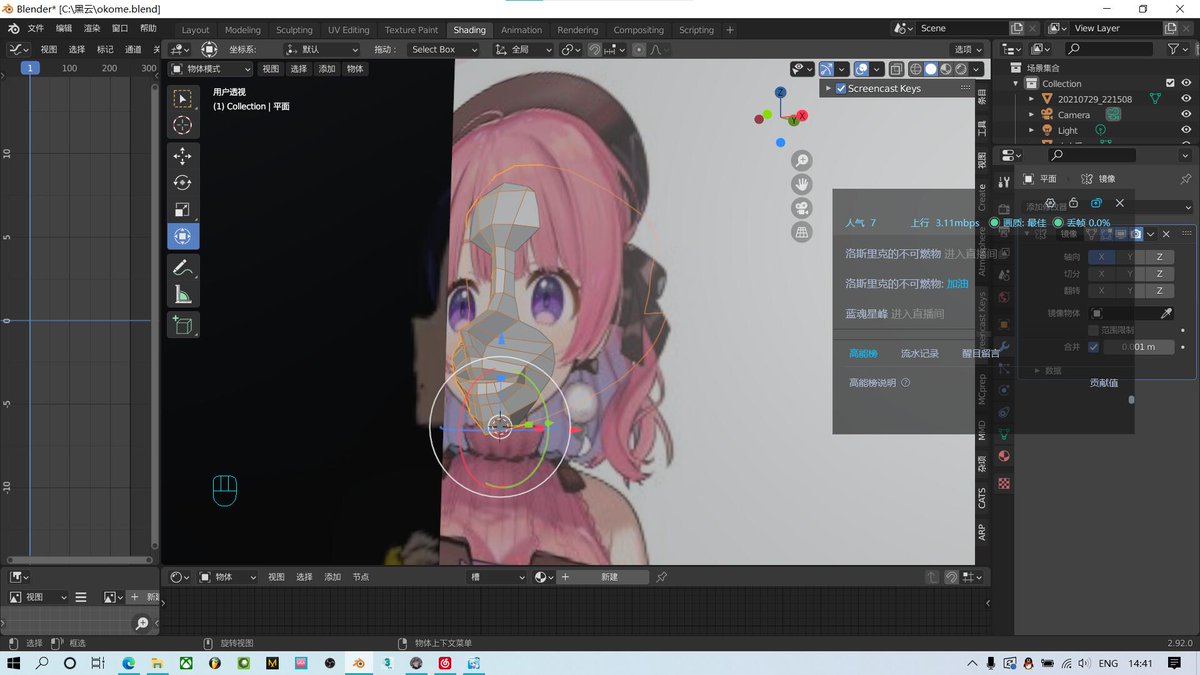Click the live stream overlay settings hexagon
Image resolution: width=1200 pixels, height=675 pixels.
coord(1050,203)
